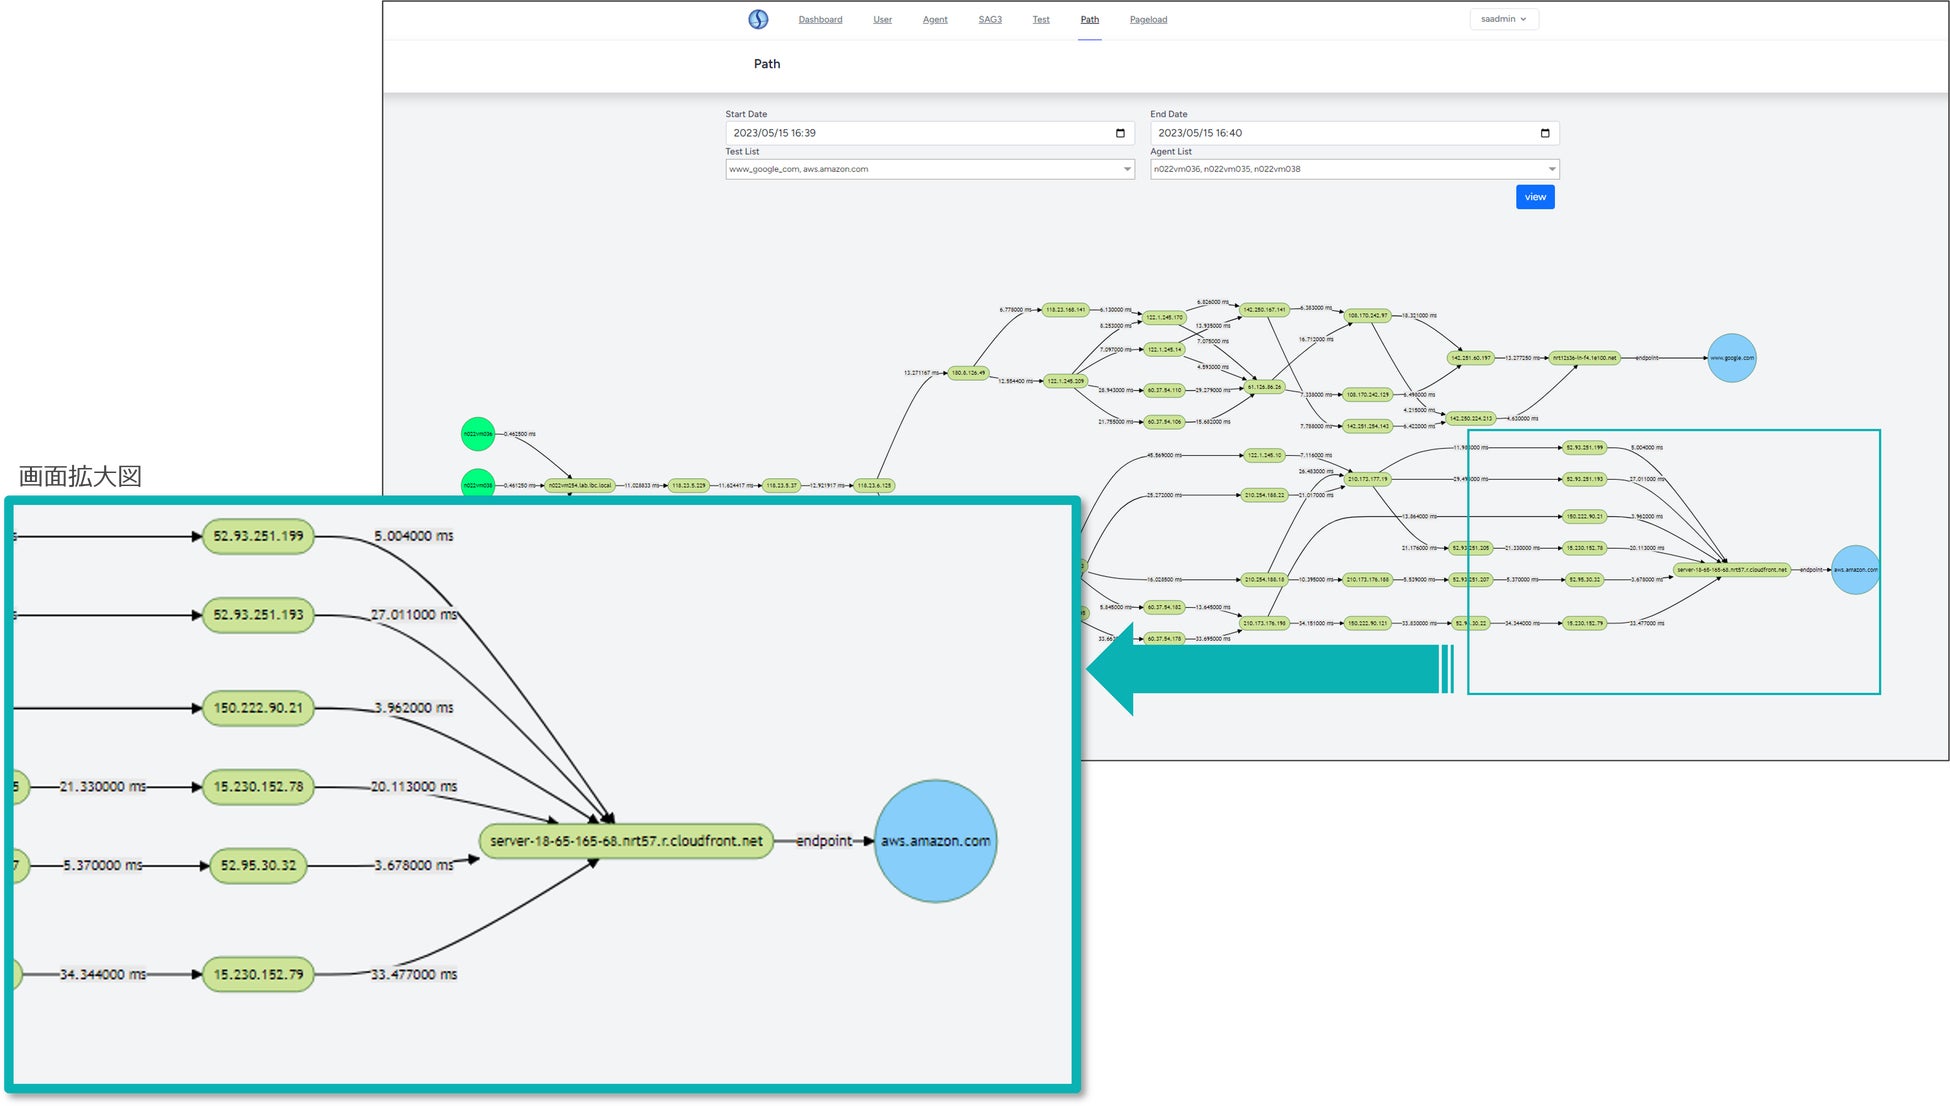Screen dimensions: 1950x1106
Task: Click the 150.222.90.121 node
Action: point(1367,624)
